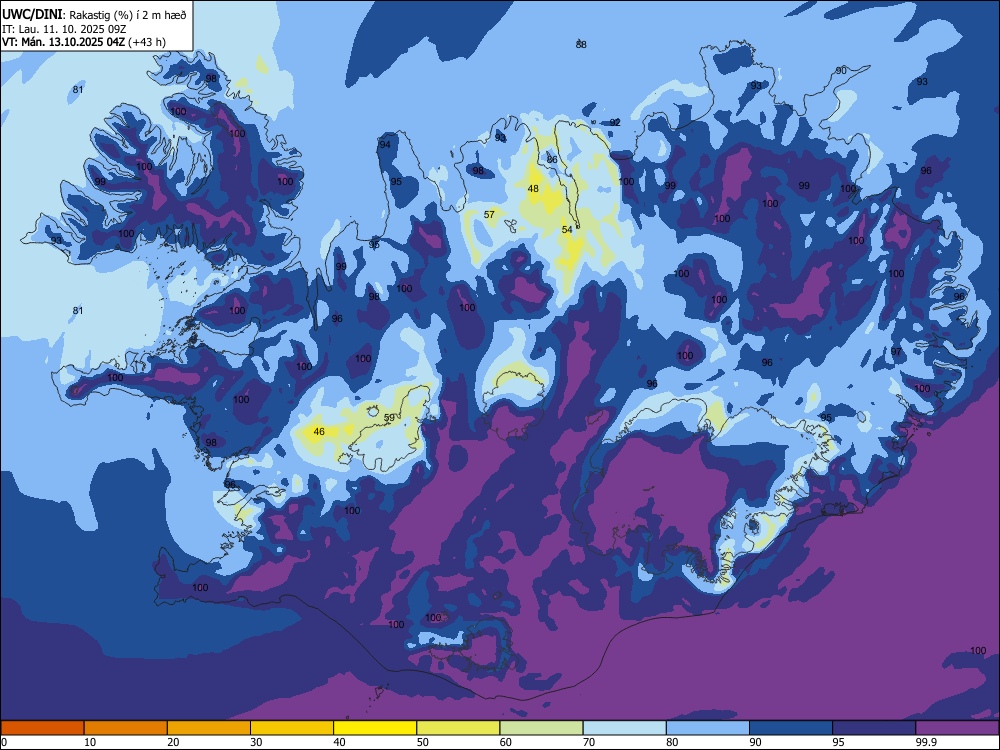Select the 40–50% bright yellow legend swatch

[375, 728]
